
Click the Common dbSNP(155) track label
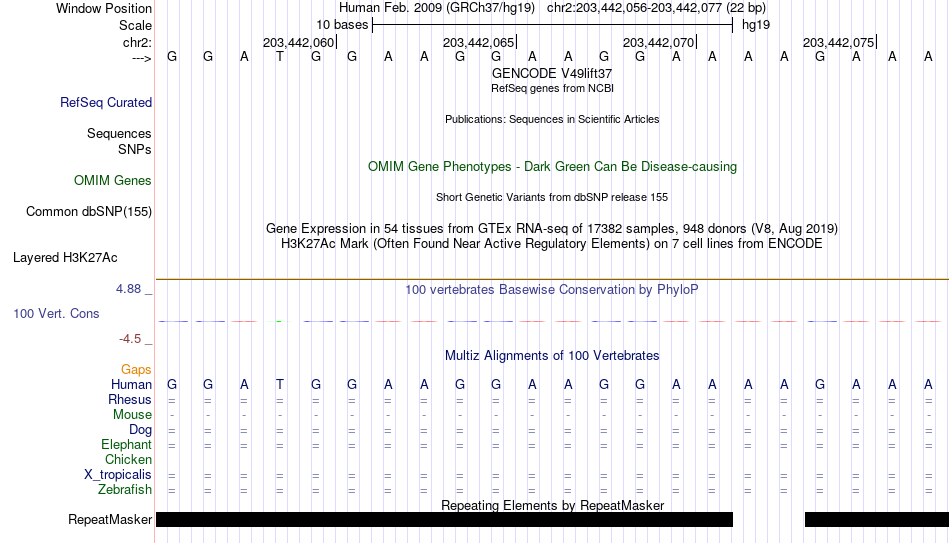(x=89, y=212)
